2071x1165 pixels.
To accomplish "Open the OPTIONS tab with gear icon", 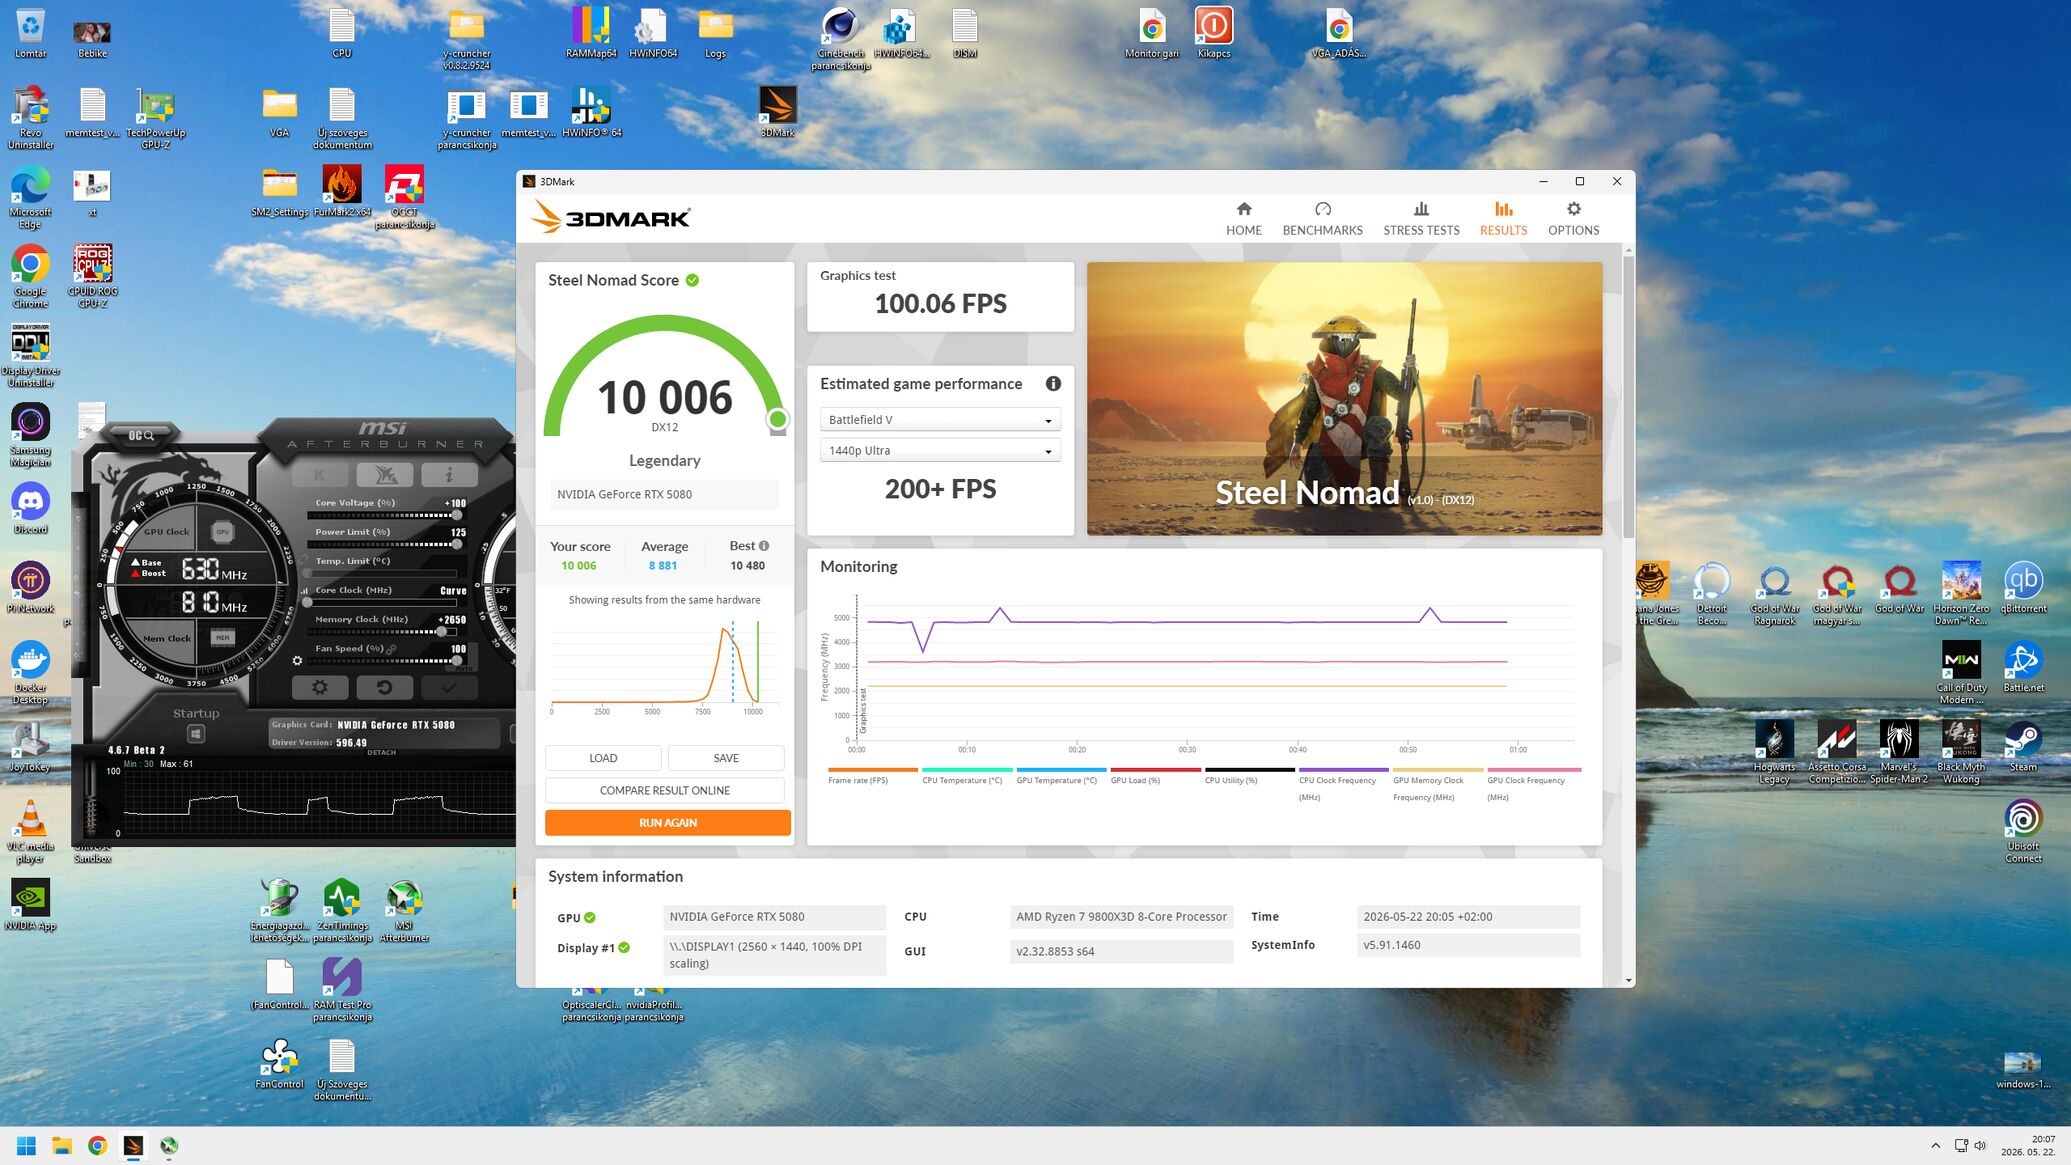I will pos(1573,218).
